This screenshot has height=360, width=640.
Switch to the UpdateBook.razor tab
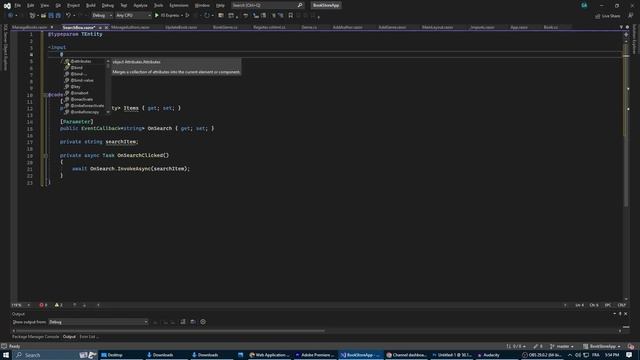point(181,27)
